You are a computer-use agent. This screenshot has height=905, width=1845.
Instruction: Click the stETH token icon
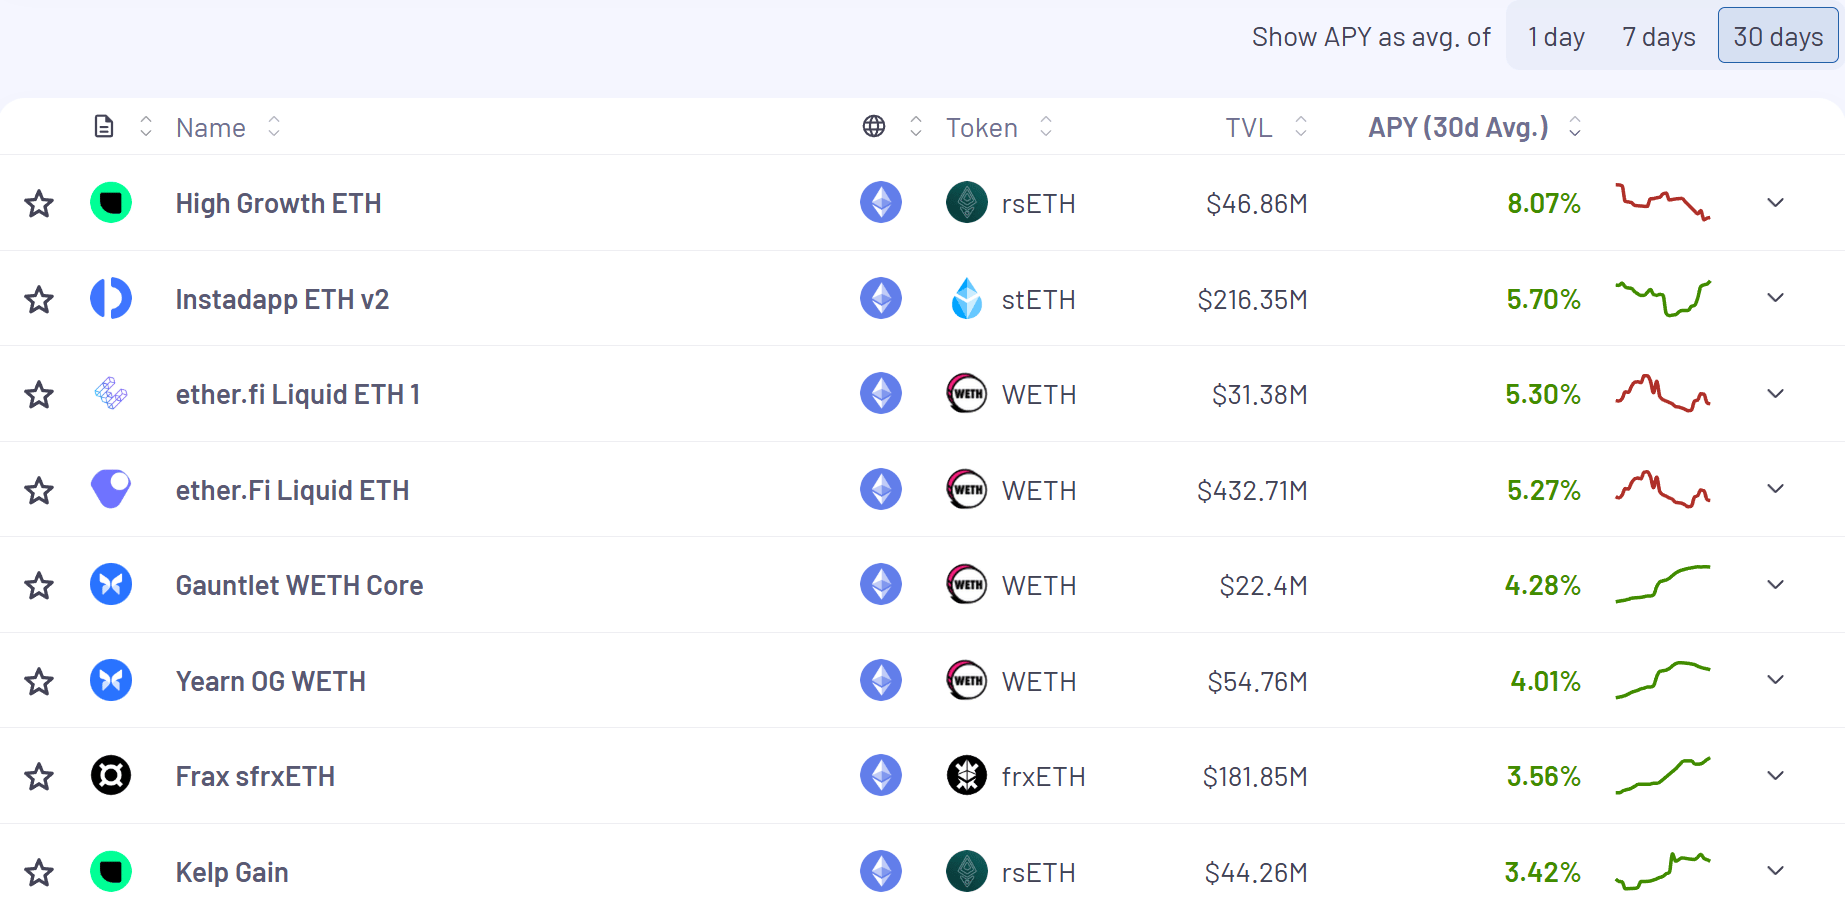tap(967, 299)
